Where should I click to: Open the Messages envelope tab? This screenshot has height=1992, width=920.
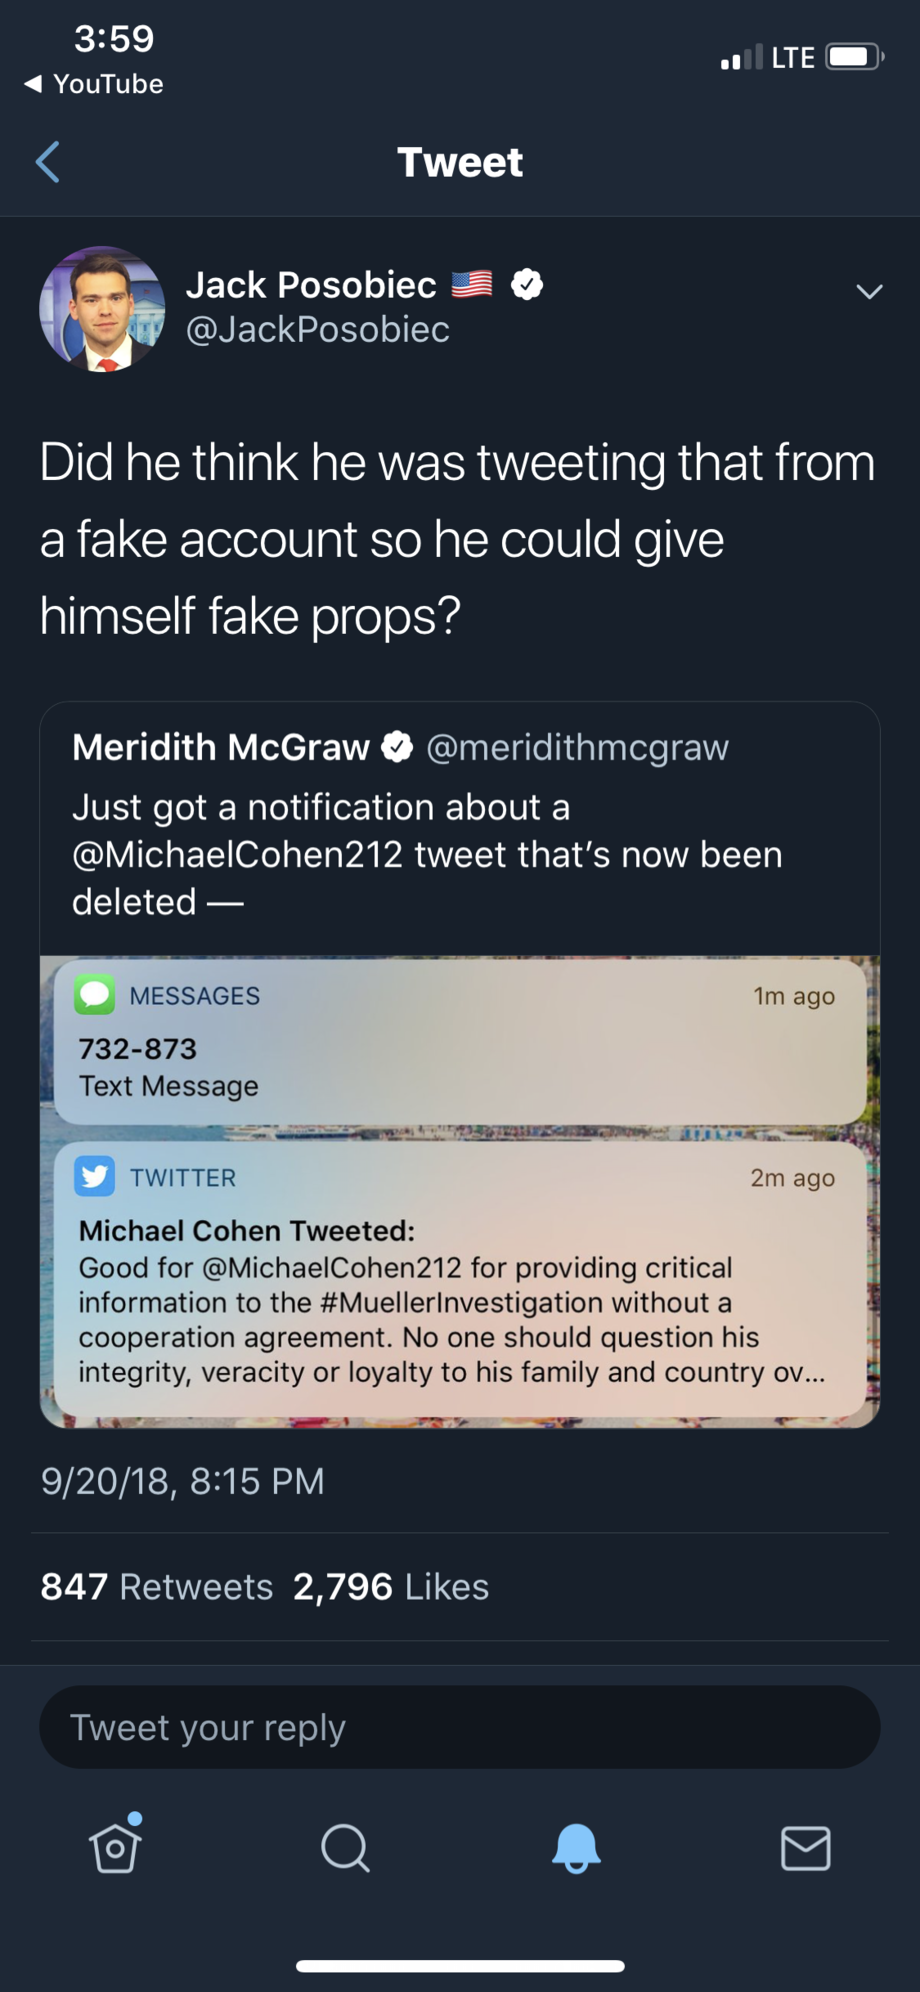click(805, 1847)
